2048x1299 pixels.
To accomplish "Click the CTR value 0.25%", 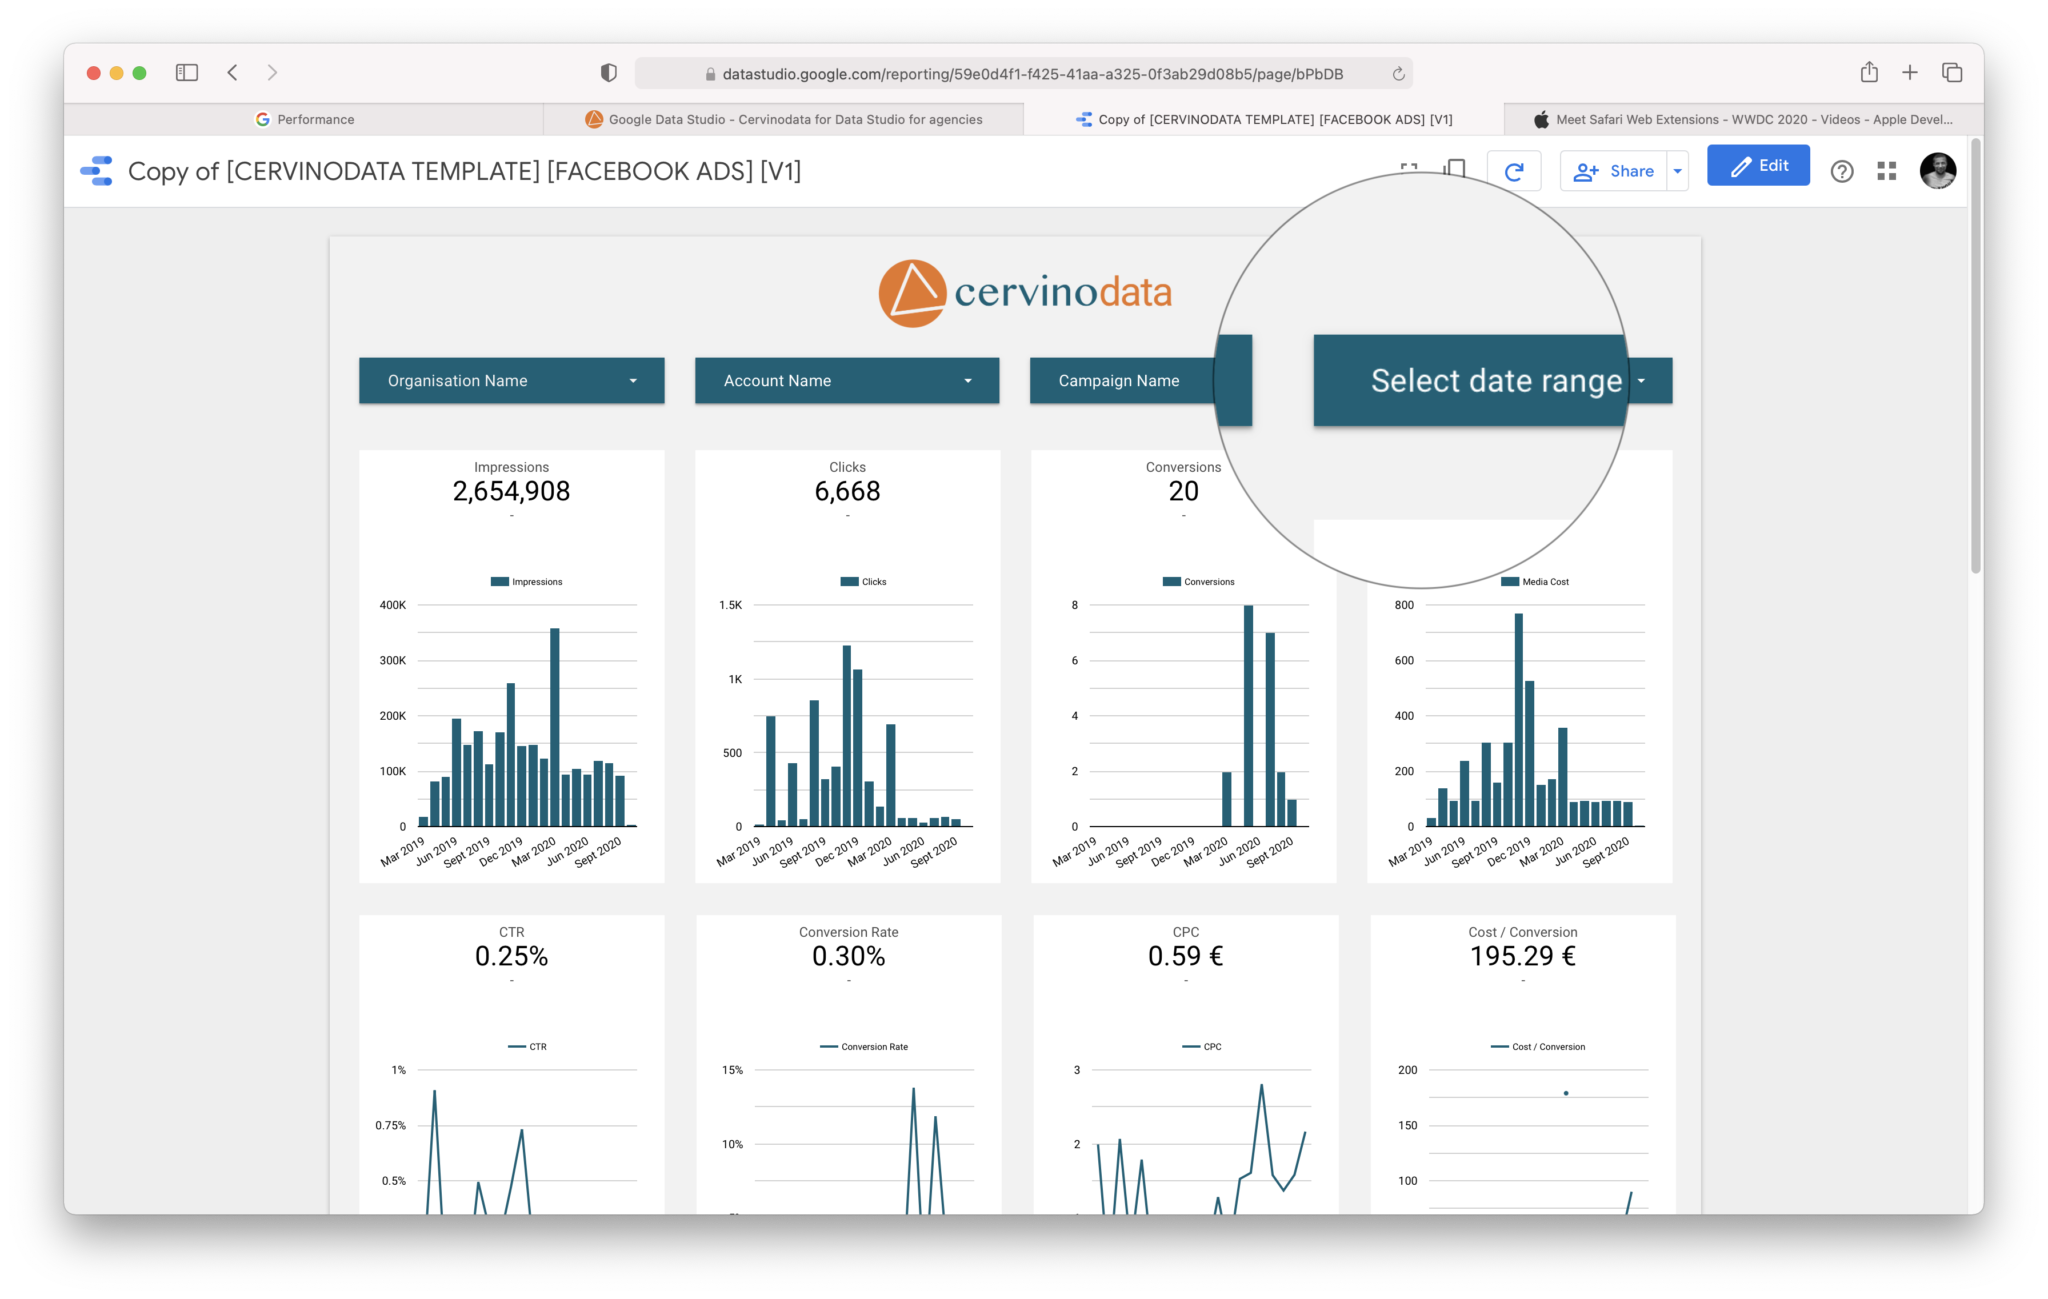I will [x=511, y=956].
